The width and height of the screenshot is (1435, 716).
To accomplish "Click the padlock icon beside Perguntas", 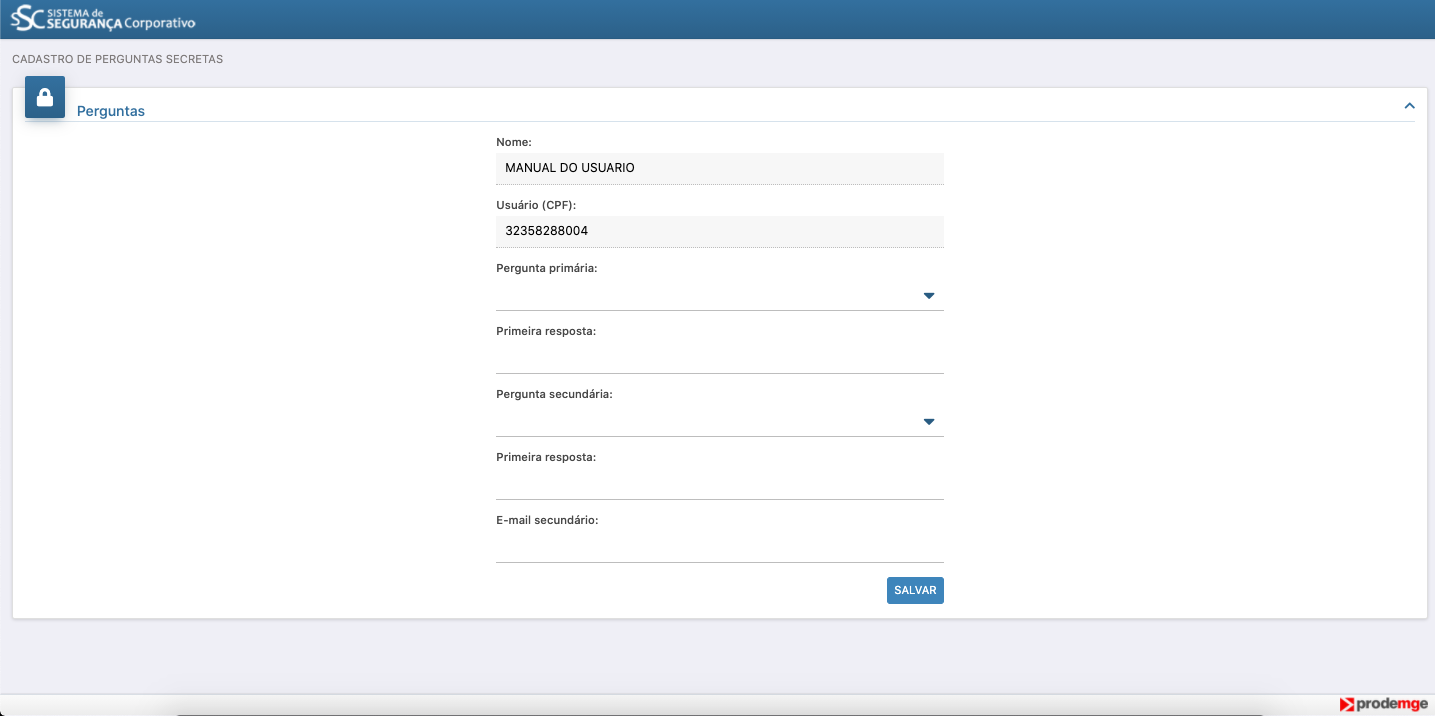I will click(45, 97).
